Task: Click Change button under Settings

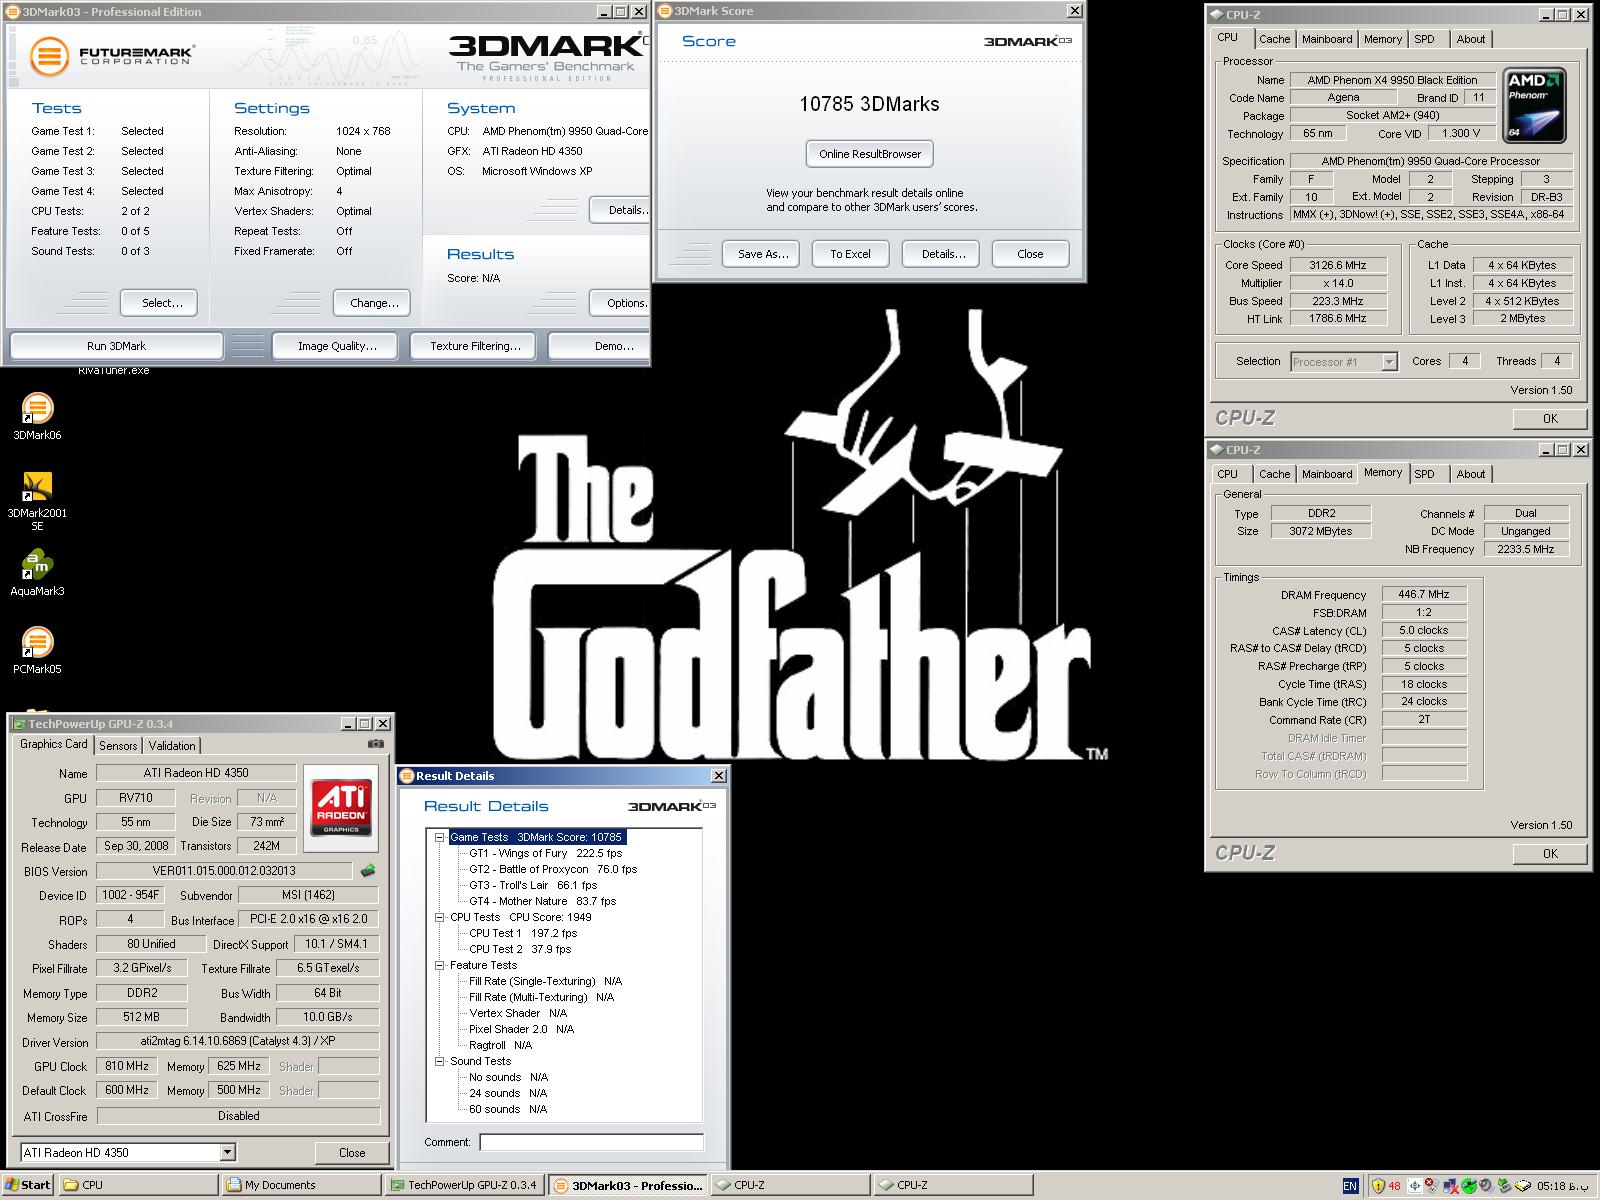Action: [x=374, y=303]
